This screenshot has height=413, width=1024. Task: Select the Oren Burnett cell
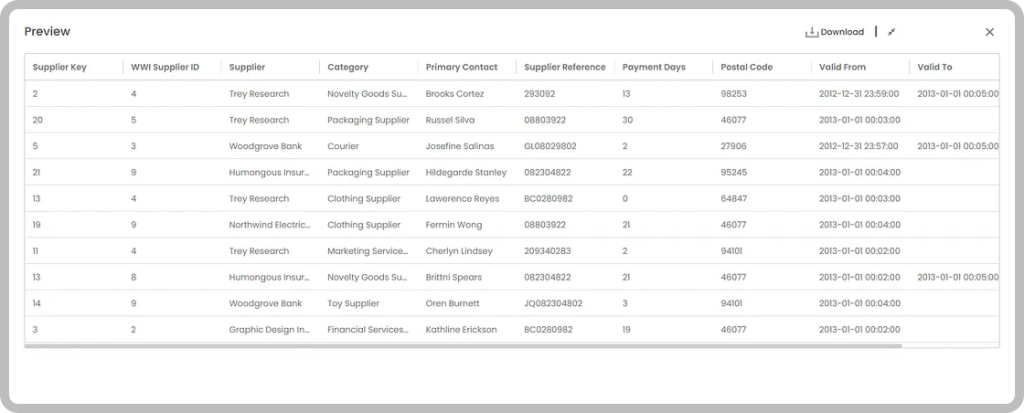(453, 303)
